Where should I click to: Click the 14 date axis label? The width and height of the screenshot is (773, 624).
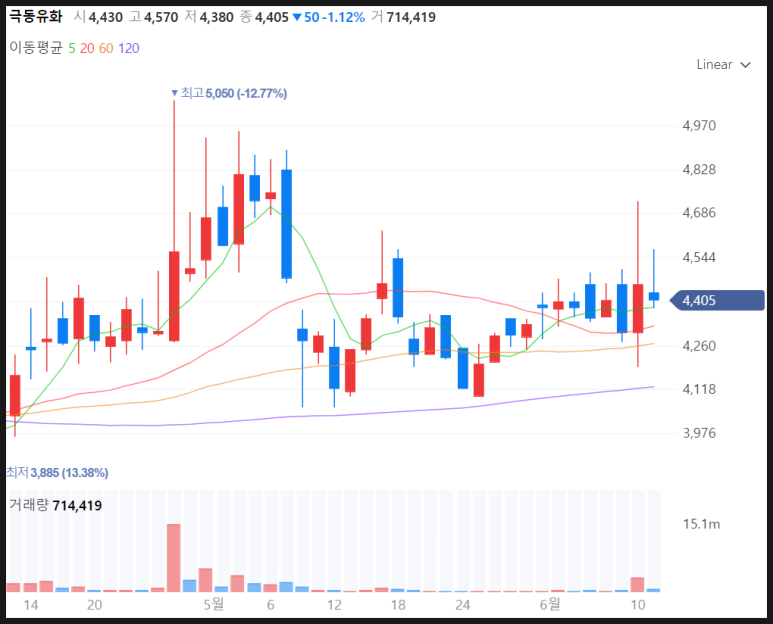tap(31, 605)
